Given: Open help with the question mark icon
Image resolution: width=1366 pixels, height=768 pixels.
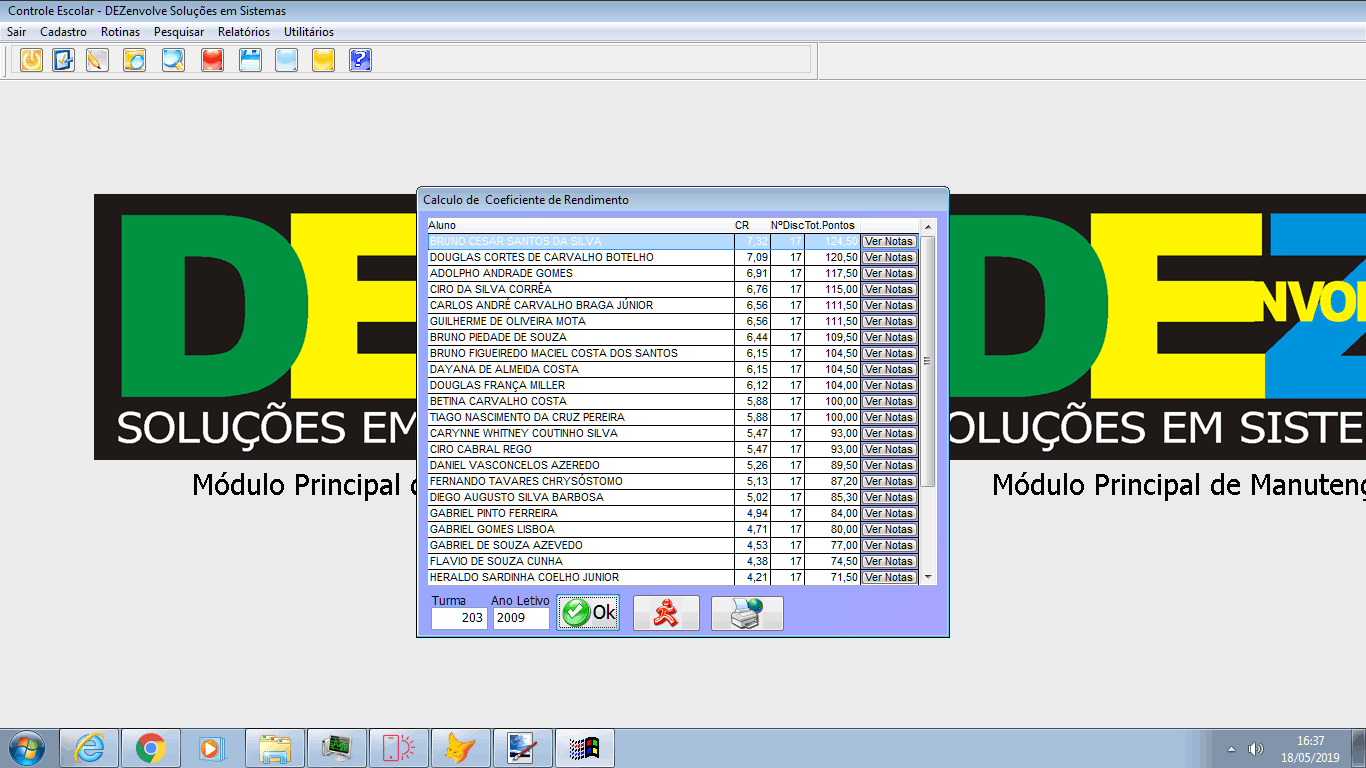Looking at the screenshot, I should point(360,60).
